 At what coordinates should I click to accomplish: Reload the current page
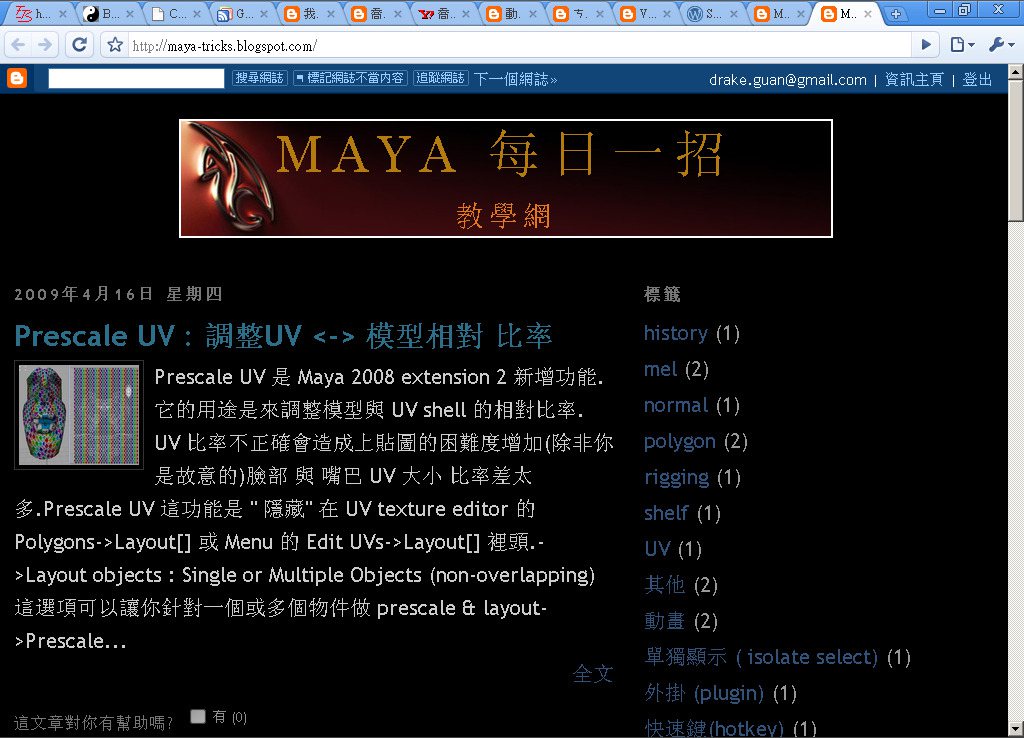(x=79, y=45)
